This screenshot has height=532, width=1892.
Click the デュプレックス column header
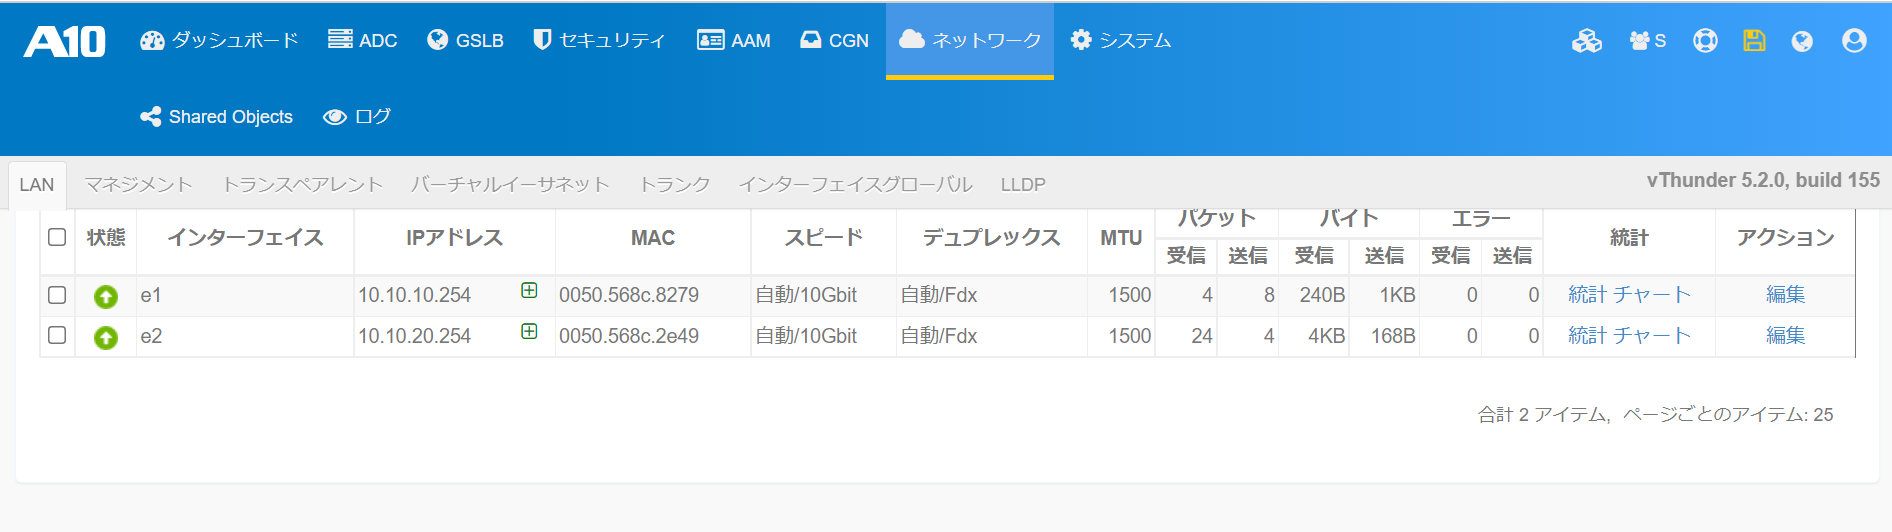pos(991,238)
